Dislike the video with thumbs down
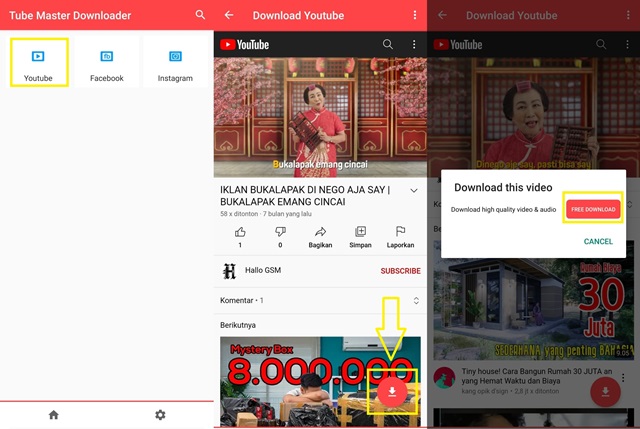The height and width of the screenshot is (429, 640). (x=280, y=232)
